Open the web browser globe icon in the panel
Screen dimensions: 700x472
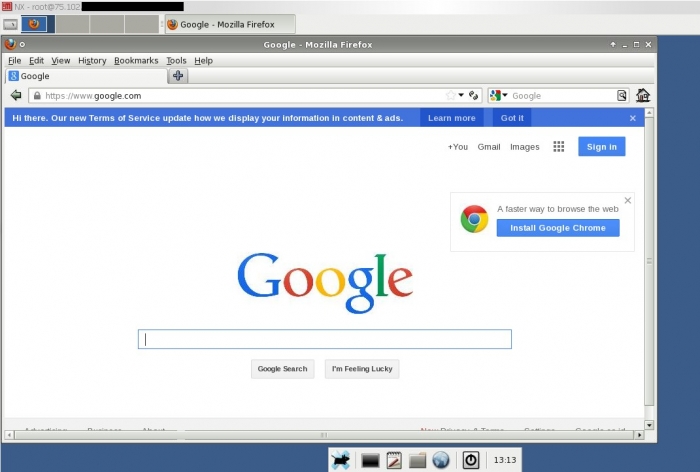(x=441, y=460)
